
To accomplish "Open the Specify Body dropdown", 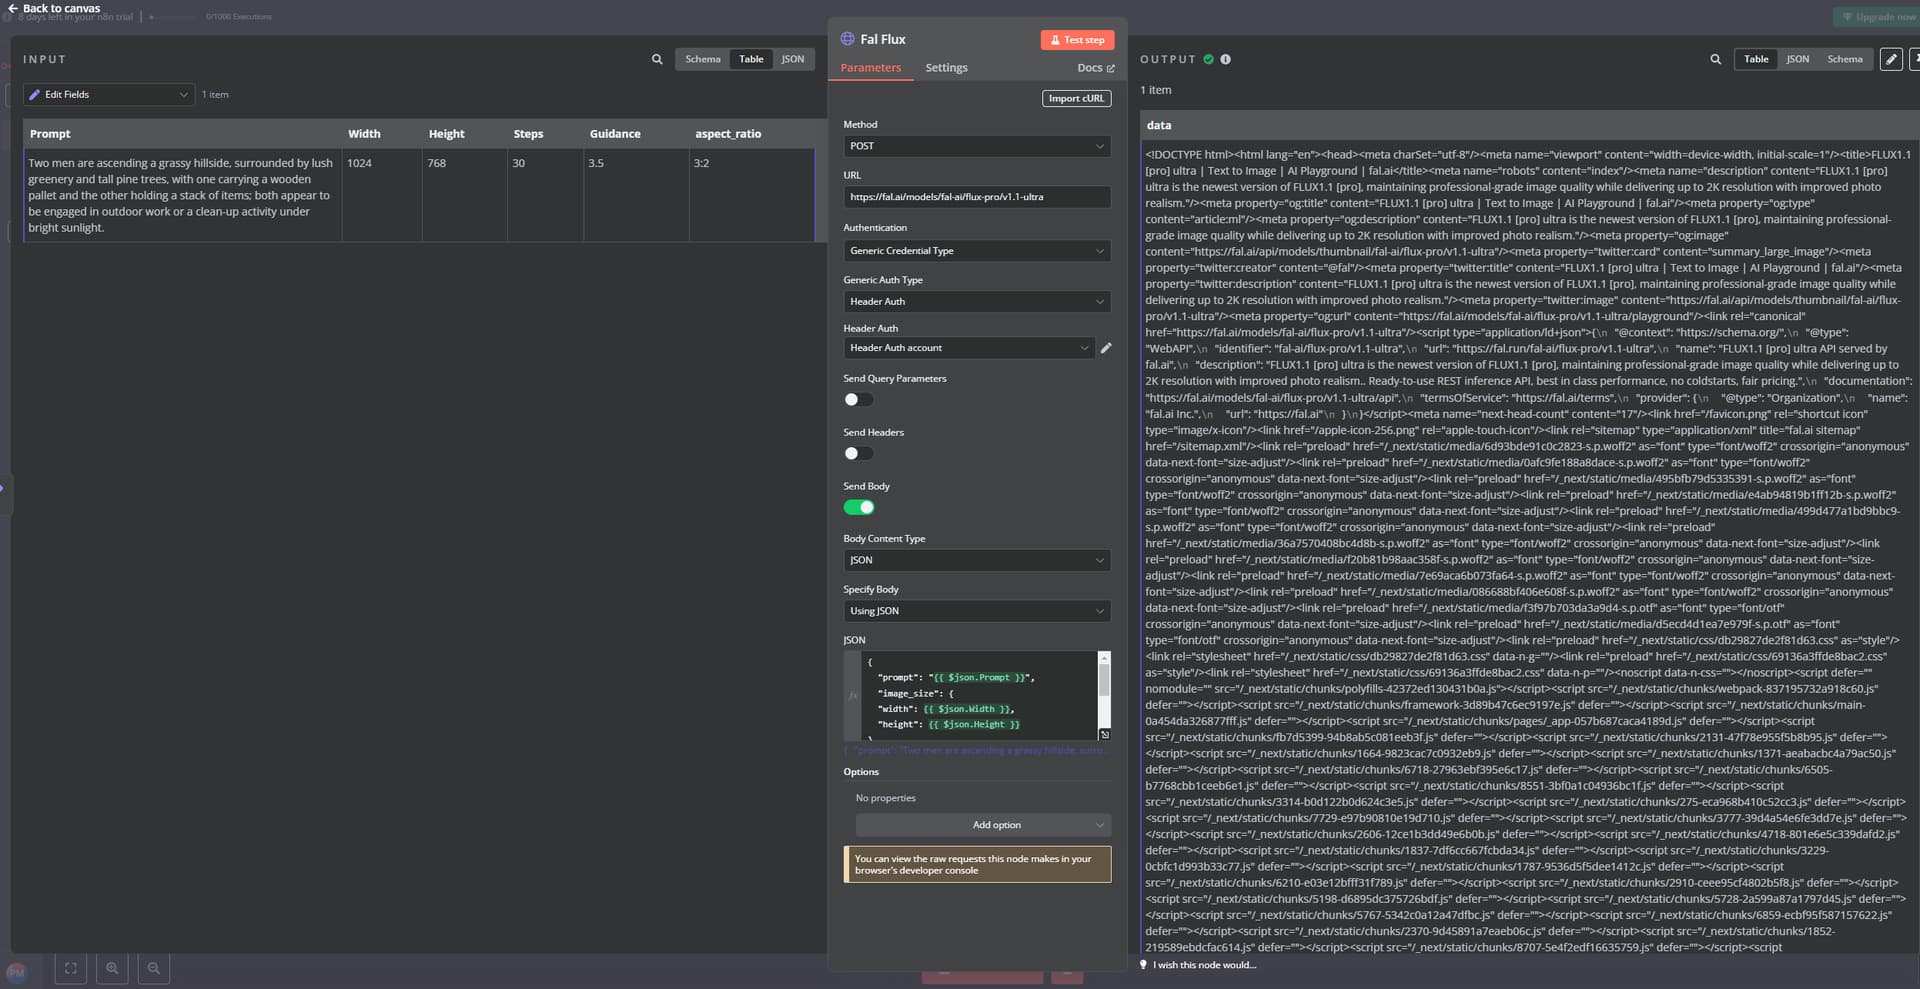I will tap(977, 611).
